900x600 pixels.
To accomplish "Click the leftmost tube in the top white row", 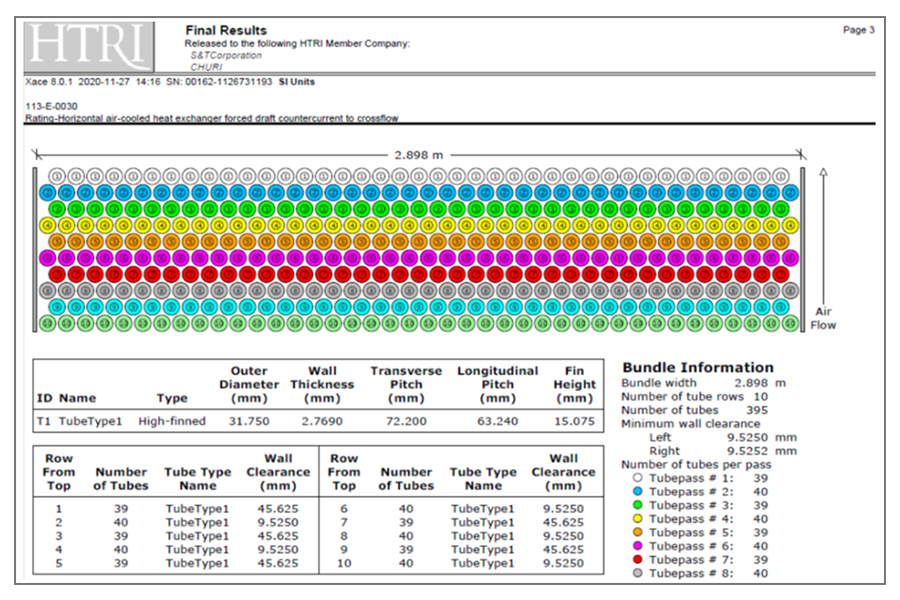I will pos(58,176).
